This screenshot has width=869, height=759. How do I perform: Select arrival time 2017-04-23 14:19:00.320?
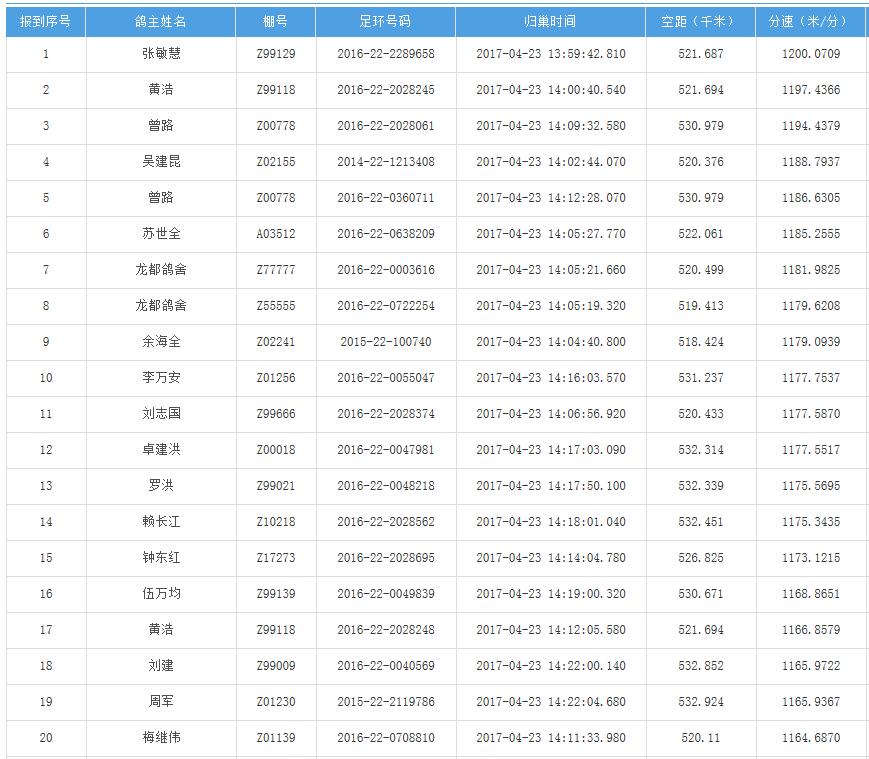point(550,594)
